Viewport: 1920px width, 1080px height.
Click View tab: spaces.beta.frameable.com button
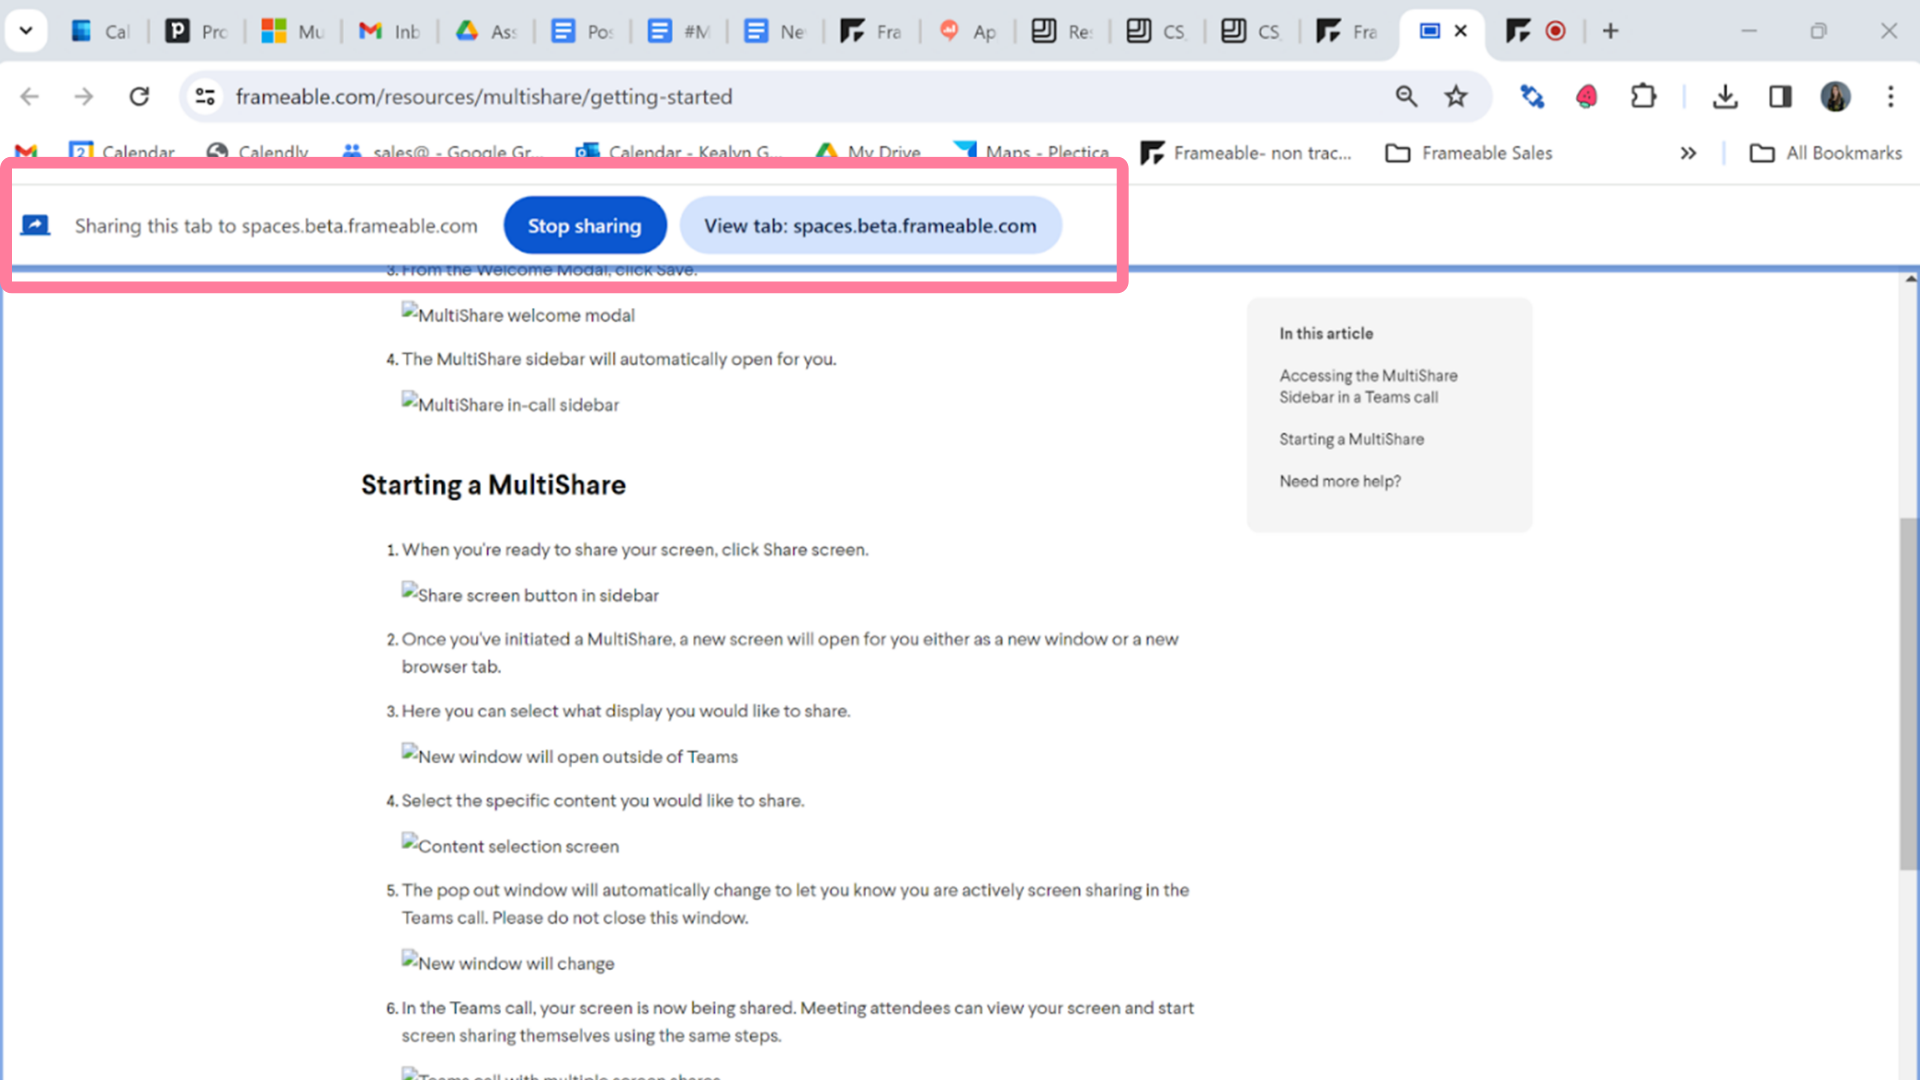(x=870, y=226)
